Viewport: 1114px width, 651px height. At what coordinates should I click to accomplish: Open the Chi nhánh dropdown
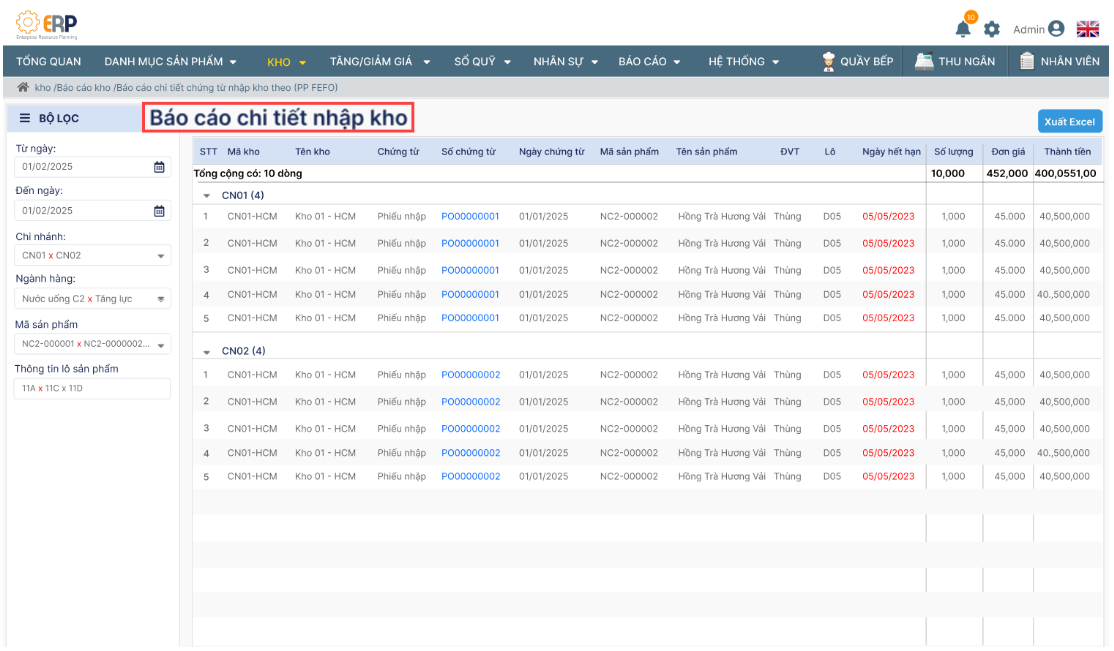coord(161,256)
